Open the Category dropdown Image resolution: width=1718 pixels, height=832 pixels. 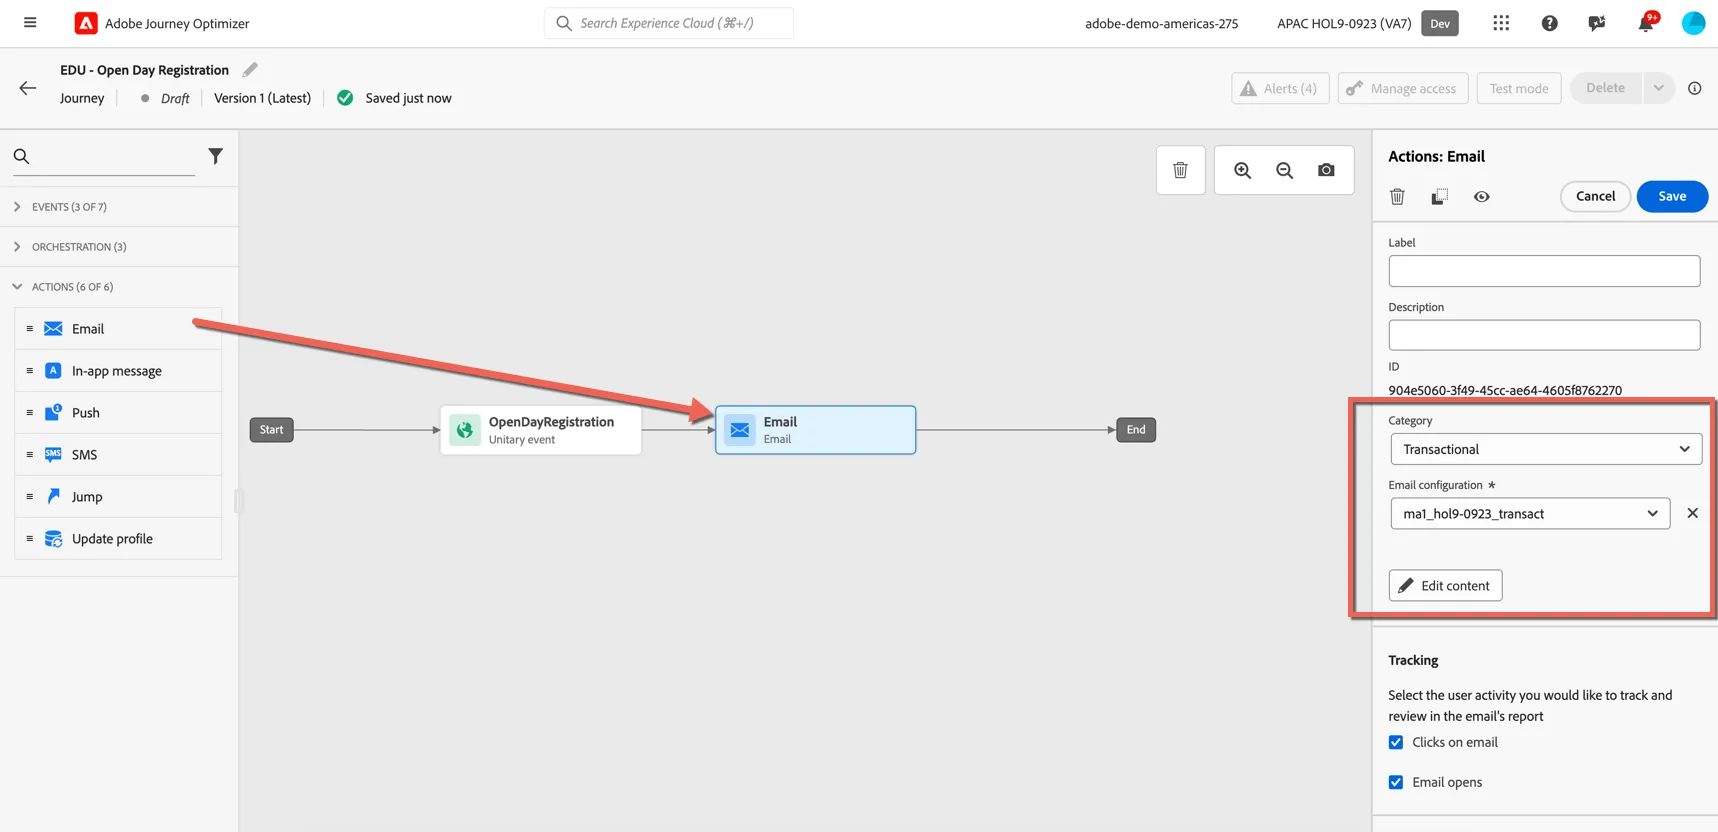(1545, 449)
